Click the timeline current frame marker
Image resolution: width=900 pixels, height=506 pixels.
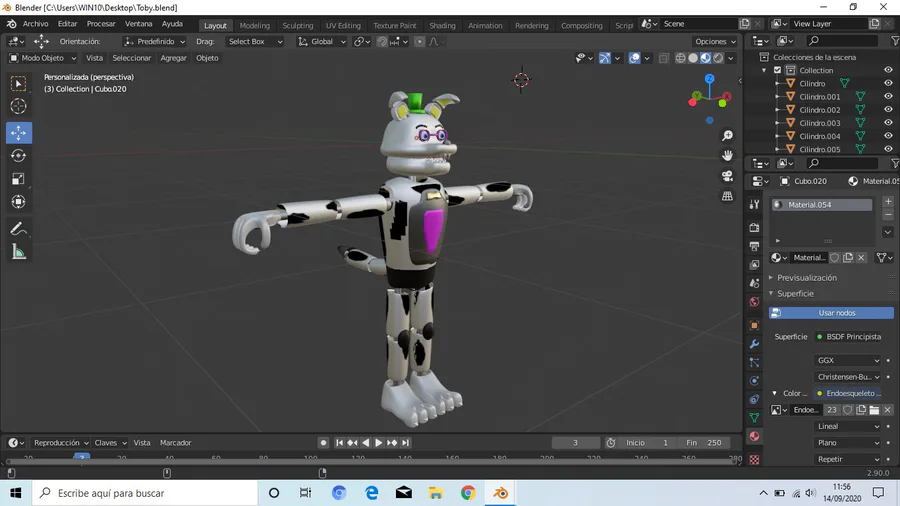point(82,458)
